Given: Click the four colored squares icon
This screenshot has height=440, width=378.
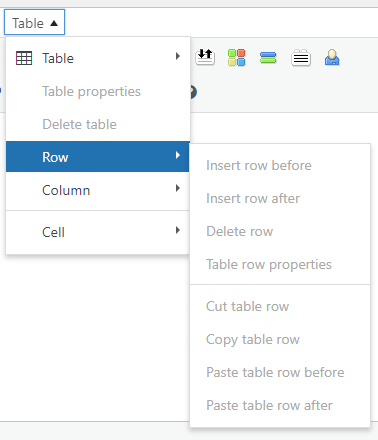Looking at the screenshot, I should pyautogui.click(x=237, y=58).
